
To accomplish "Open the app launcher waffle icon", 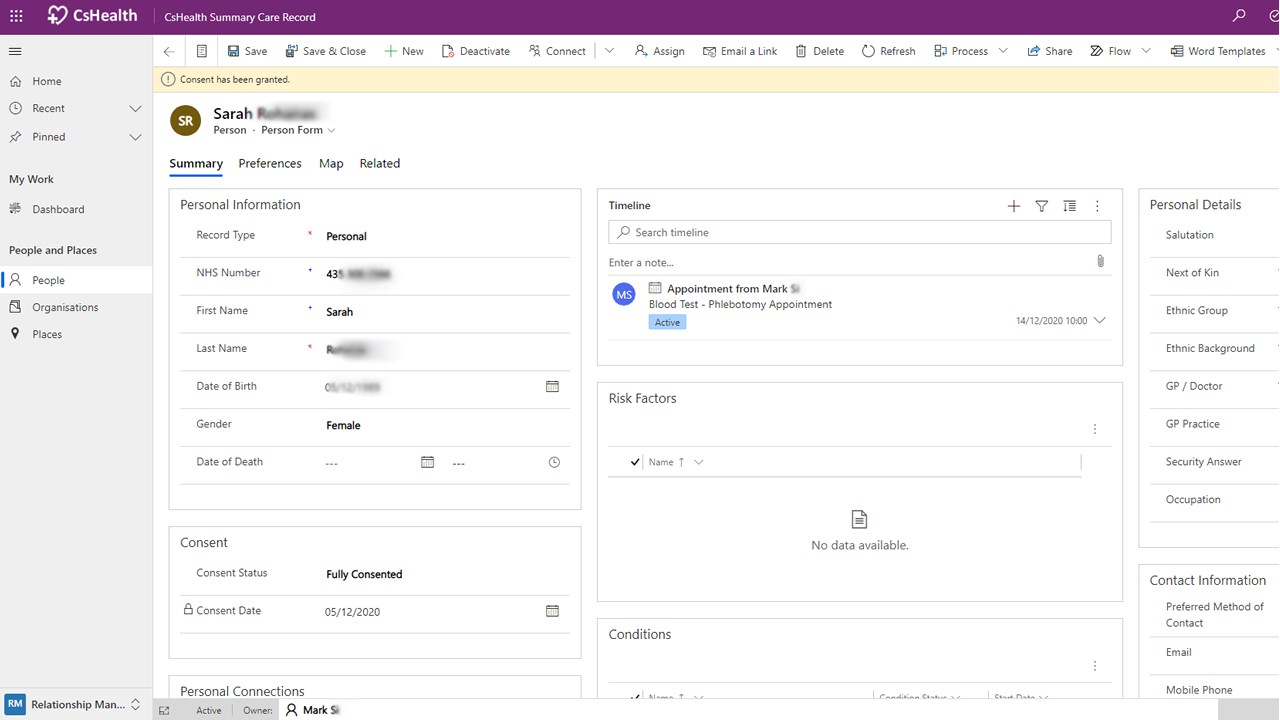I will coord(16,16).
